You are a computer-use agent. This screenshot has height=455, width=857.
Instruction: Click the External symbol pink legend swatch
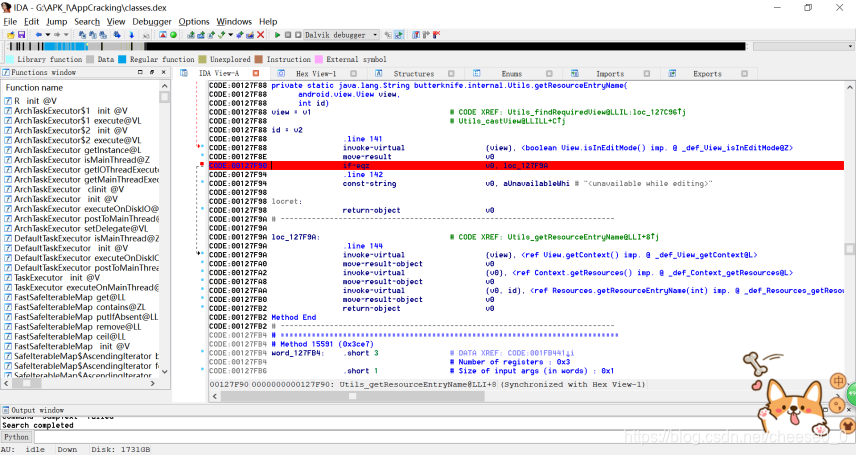(x=319, y=59)
